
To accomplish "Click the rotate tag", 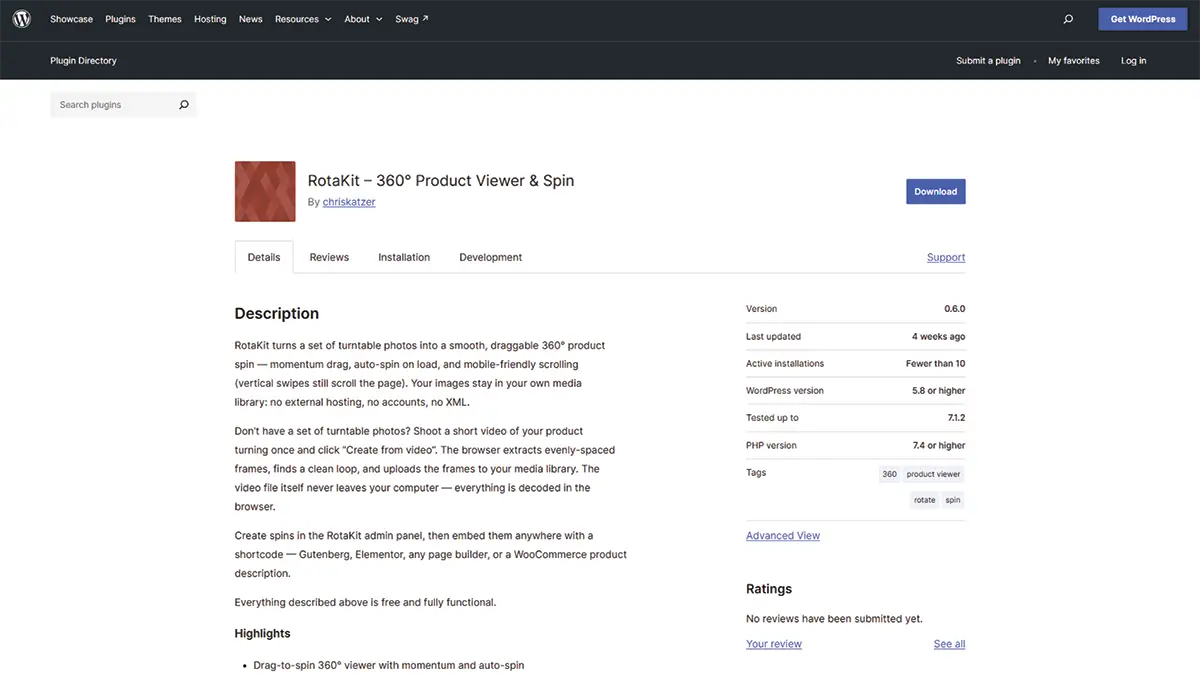I will [925, 500].
